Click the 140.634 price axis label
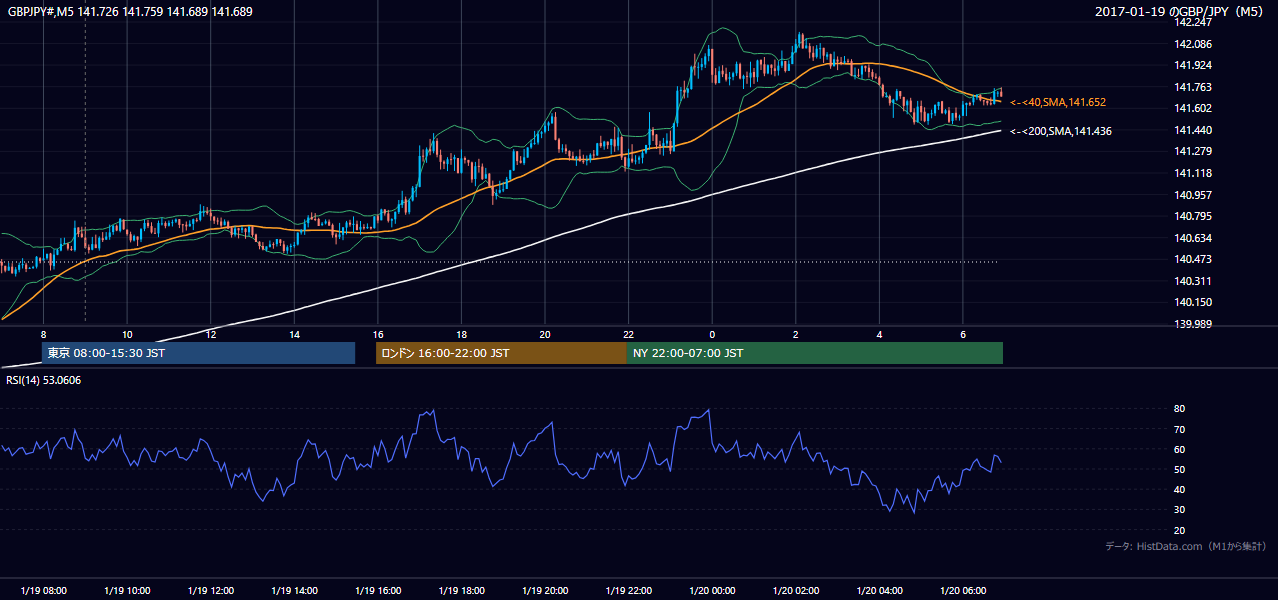This screenshot has height=600, width=1278. (x=1195, y=238)
